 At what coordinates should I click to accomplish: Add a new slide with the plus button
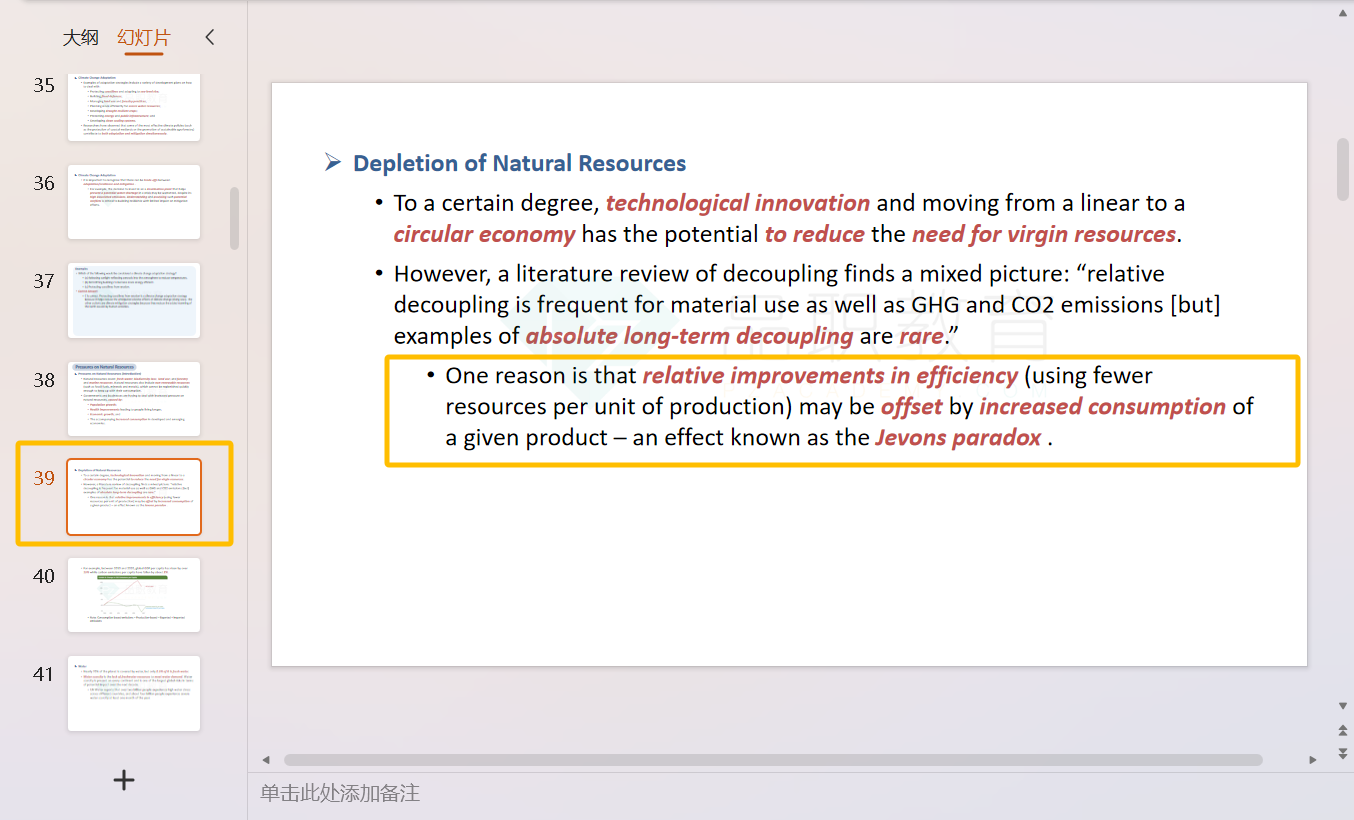[x=124, y=780]
